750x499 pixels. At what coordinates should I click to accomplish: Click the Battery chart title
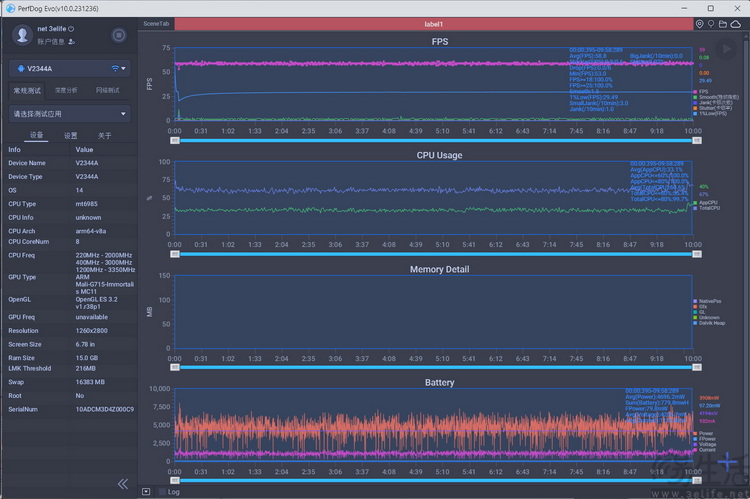click(x=439, y=383)
